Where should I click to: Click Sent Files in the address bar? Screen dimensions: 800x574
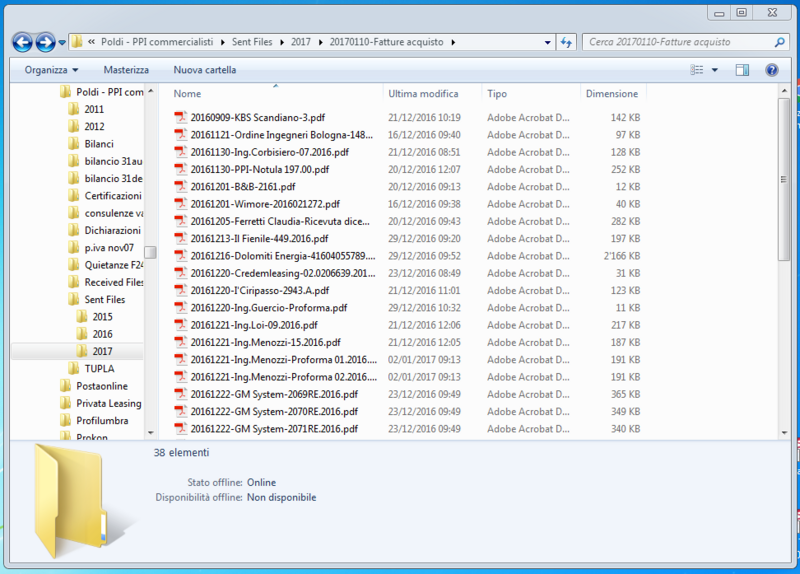click(252, 42)
